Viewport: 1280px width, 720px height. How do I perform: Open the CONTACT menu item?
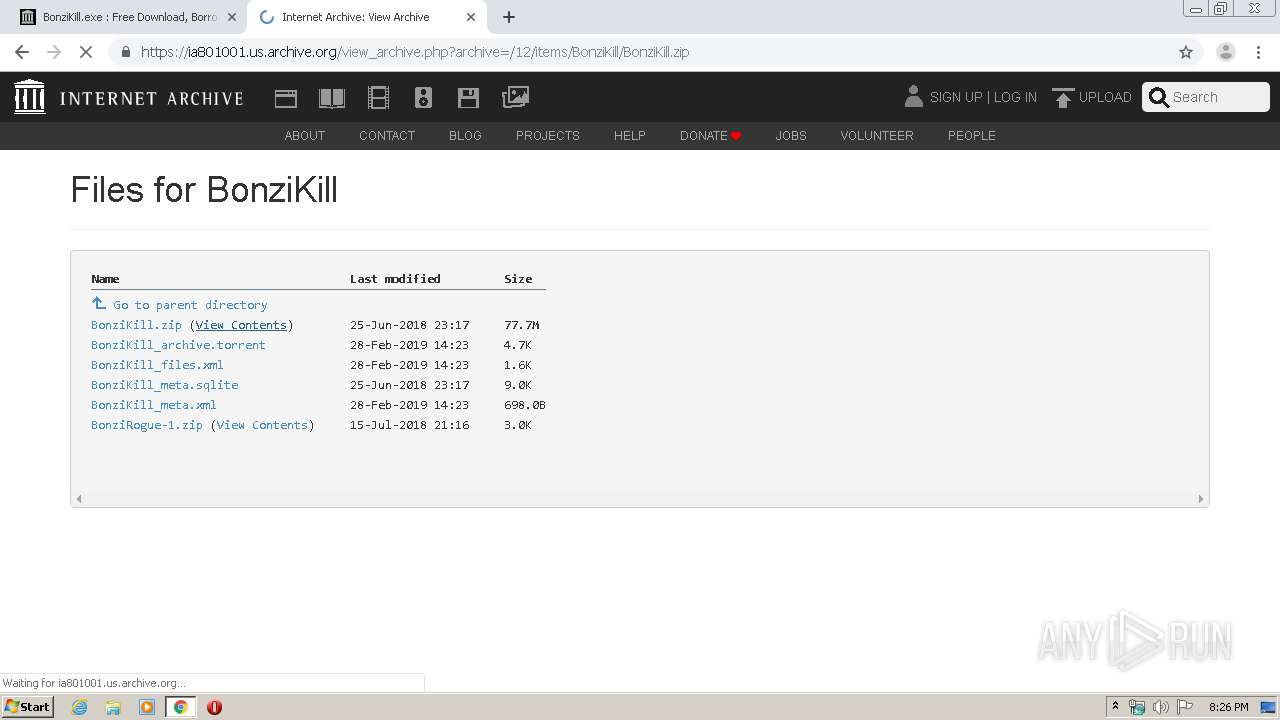click(387, 136)
